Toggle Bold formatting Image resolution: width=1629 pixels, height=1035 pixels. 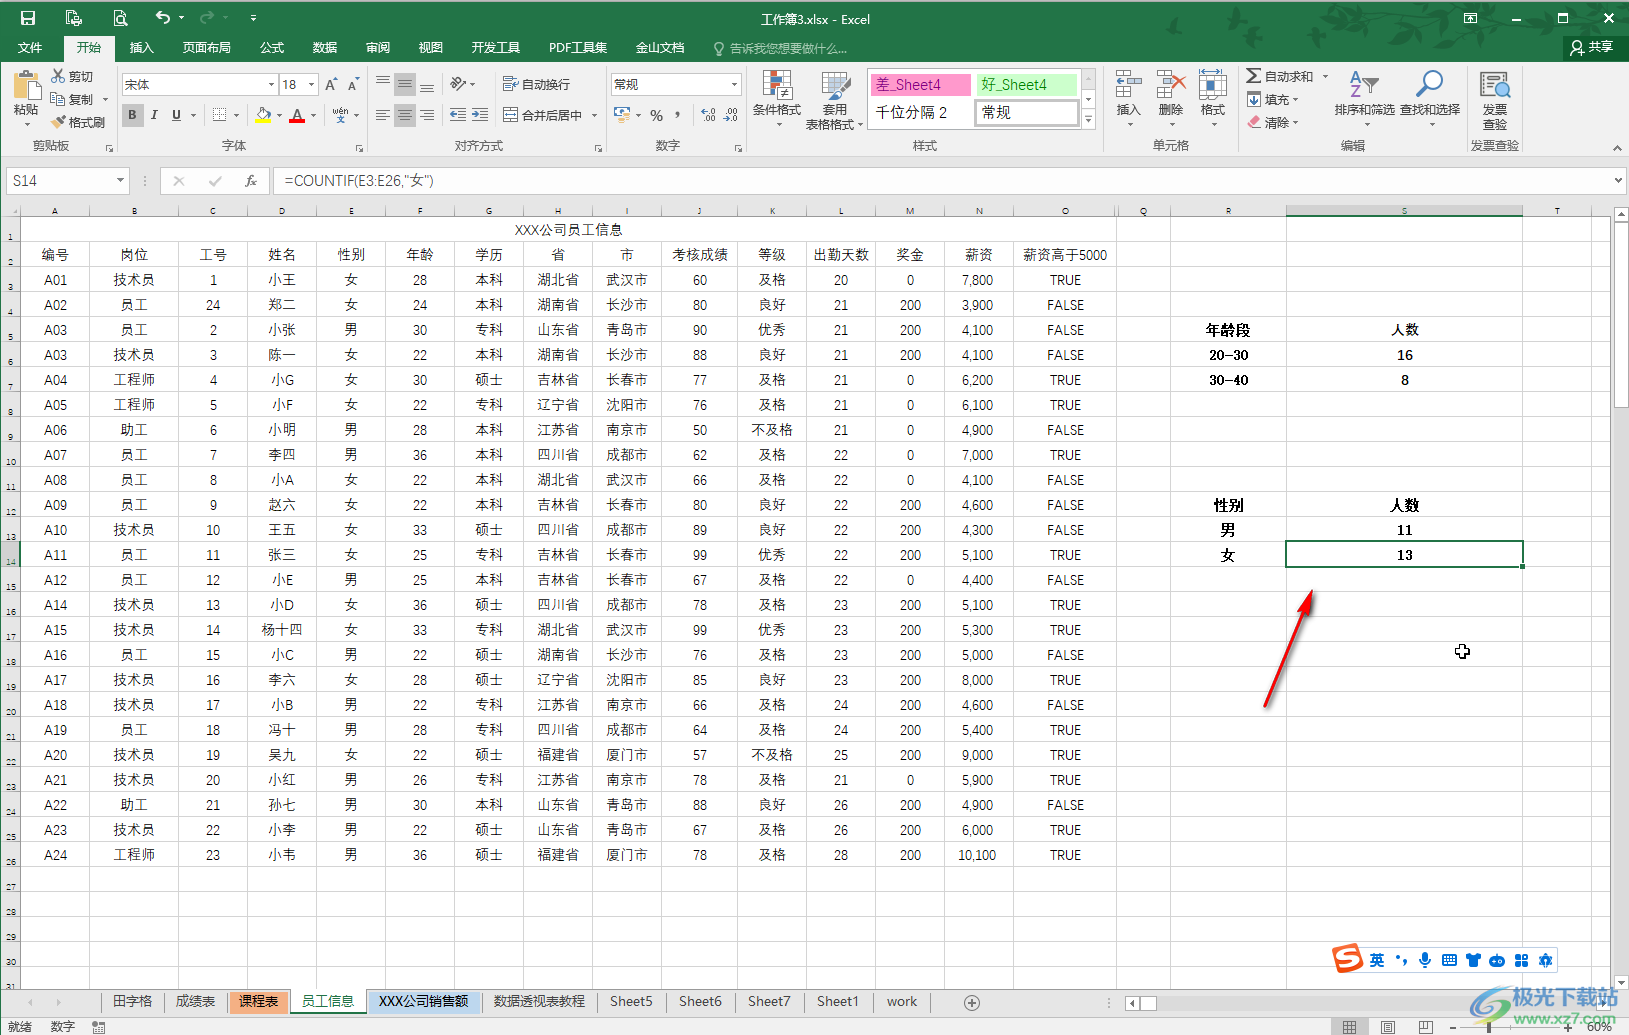click(x=132, y=115)
